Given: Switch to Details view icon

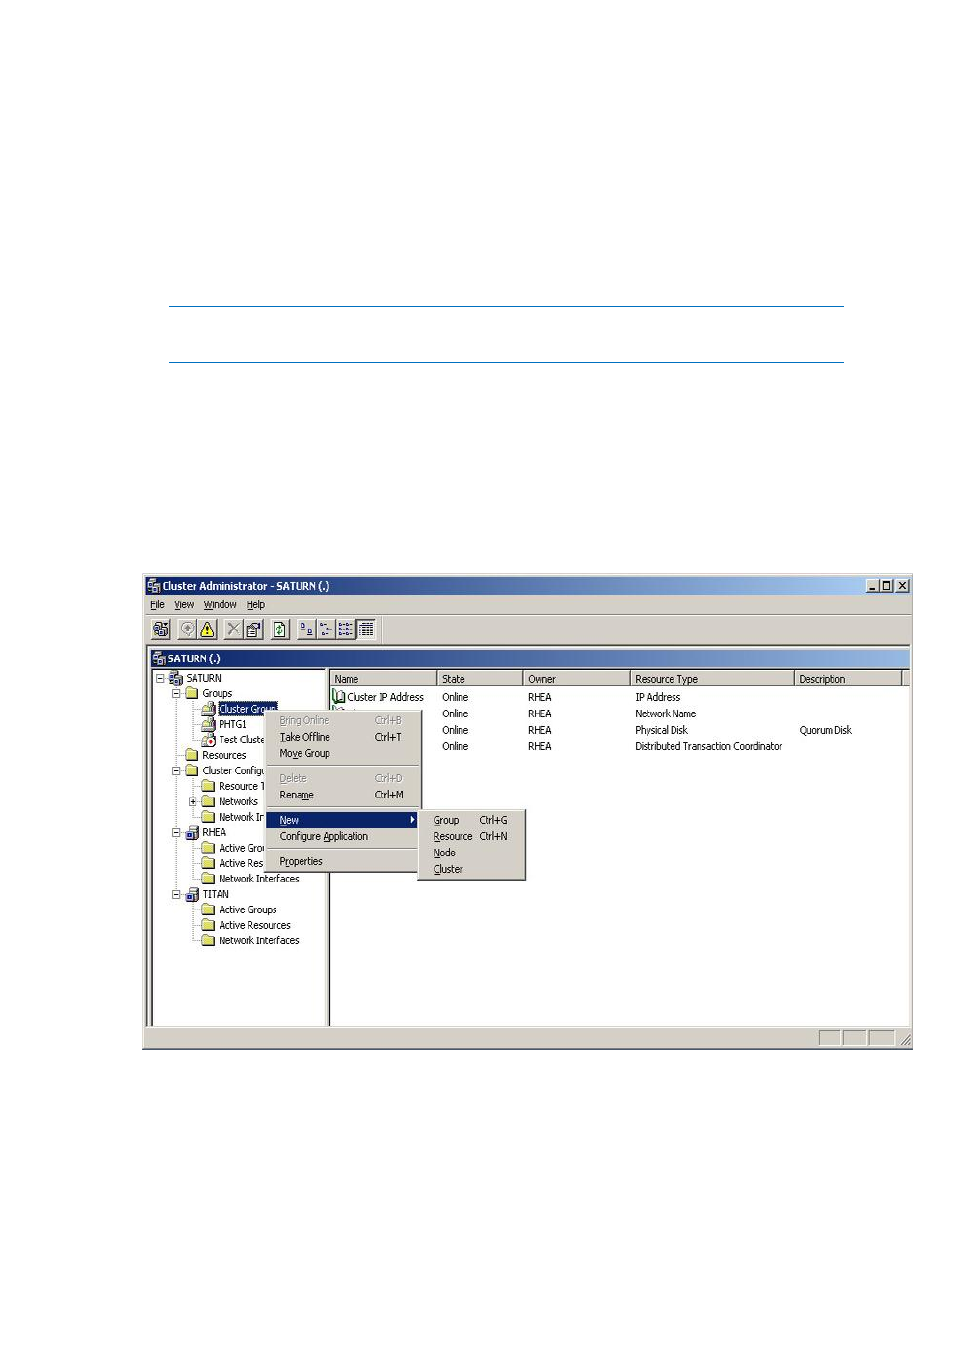Looking at the screenshot, I should [x=366, y=629].
